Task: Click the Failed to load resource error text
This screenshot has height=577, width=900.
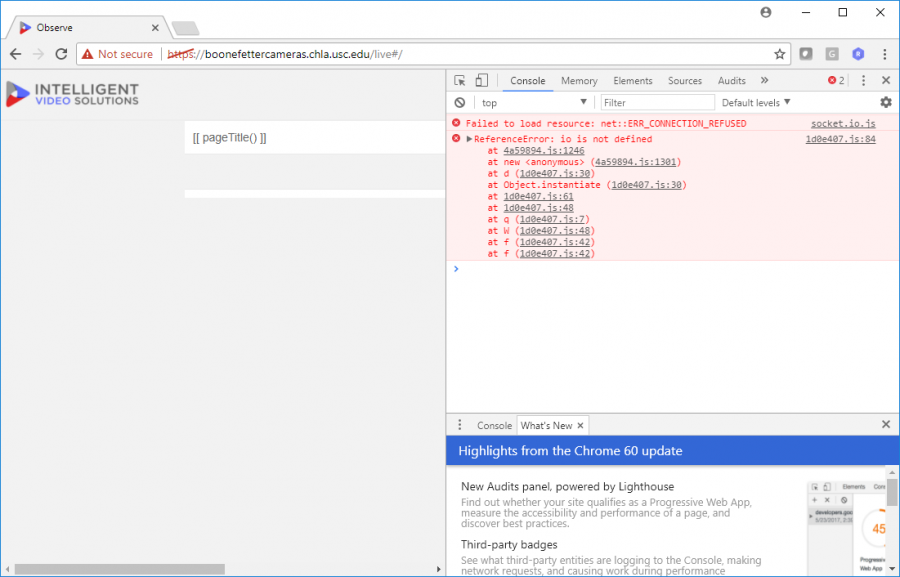Action: pyautogui.click(x=606, y=123)
